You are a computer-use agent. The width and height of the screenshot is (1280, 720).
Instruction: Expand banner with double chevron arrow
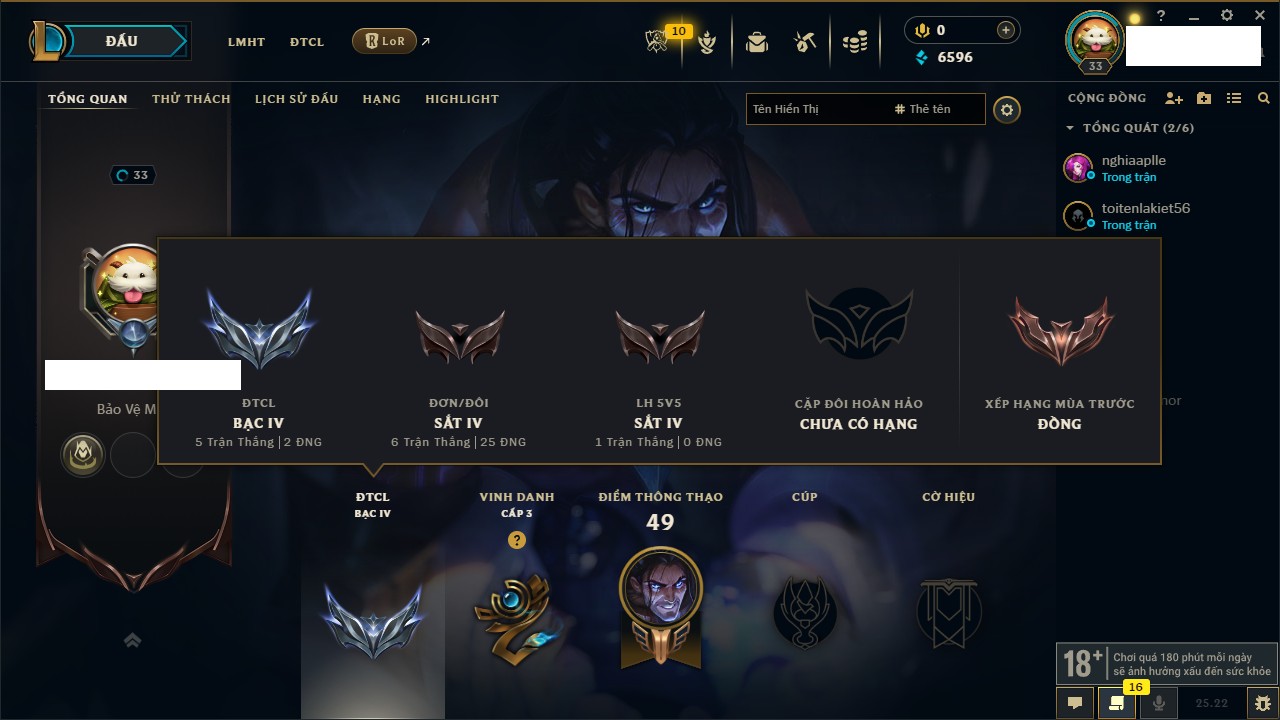click(x=132, y=640)
